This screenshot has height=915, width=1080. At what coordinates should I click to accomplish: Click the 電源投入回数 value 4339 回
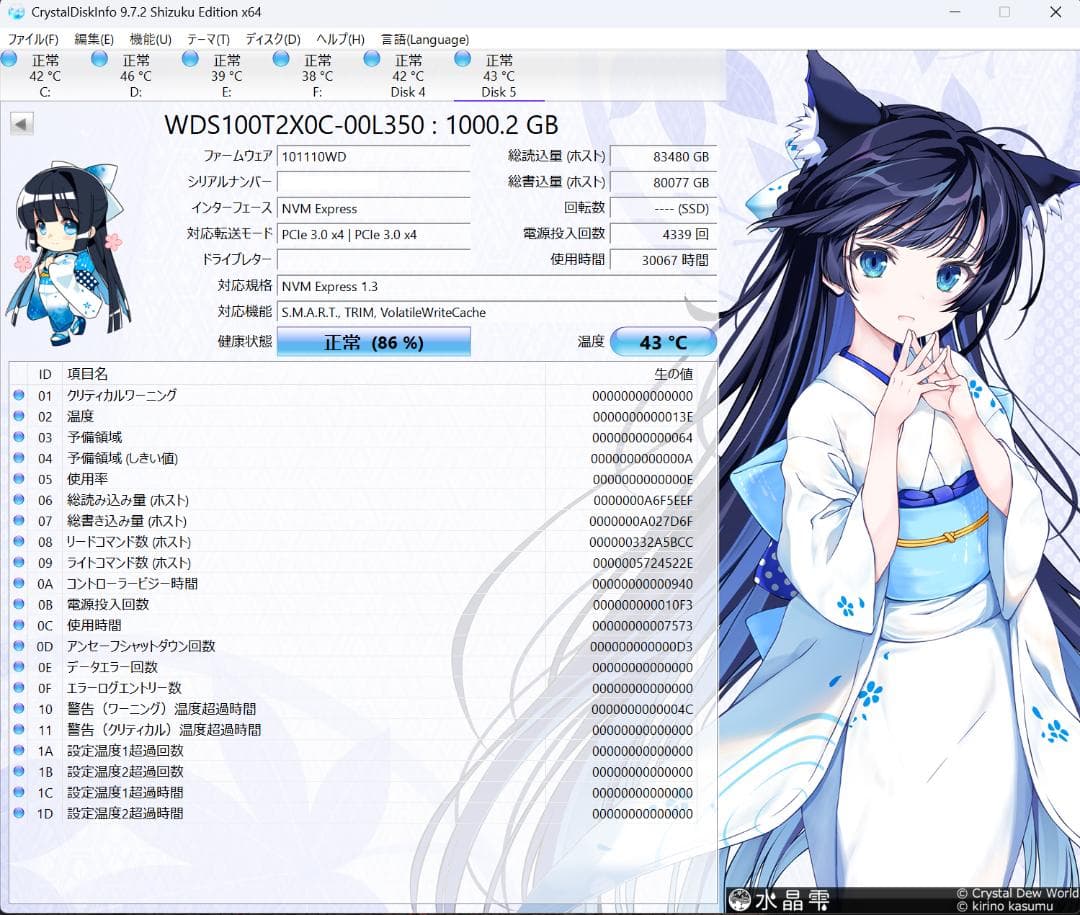tap(663, 234)
